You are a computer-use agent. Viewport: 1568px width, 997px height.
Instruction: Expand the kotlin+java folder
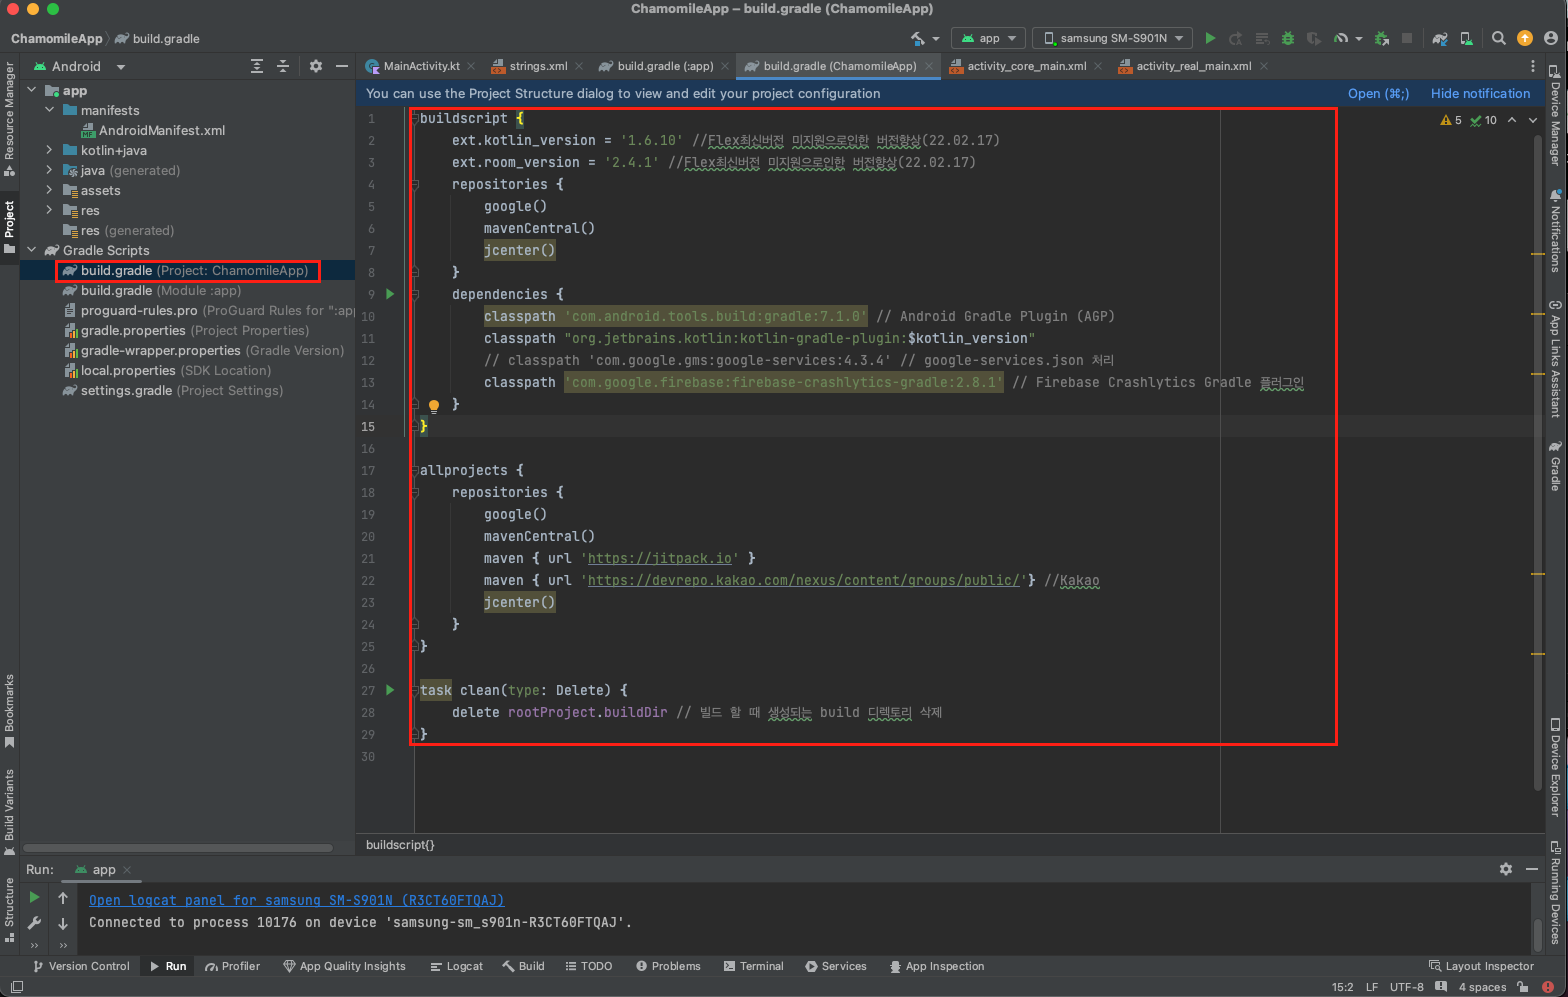pyautogui.click(x=49, y=150)
